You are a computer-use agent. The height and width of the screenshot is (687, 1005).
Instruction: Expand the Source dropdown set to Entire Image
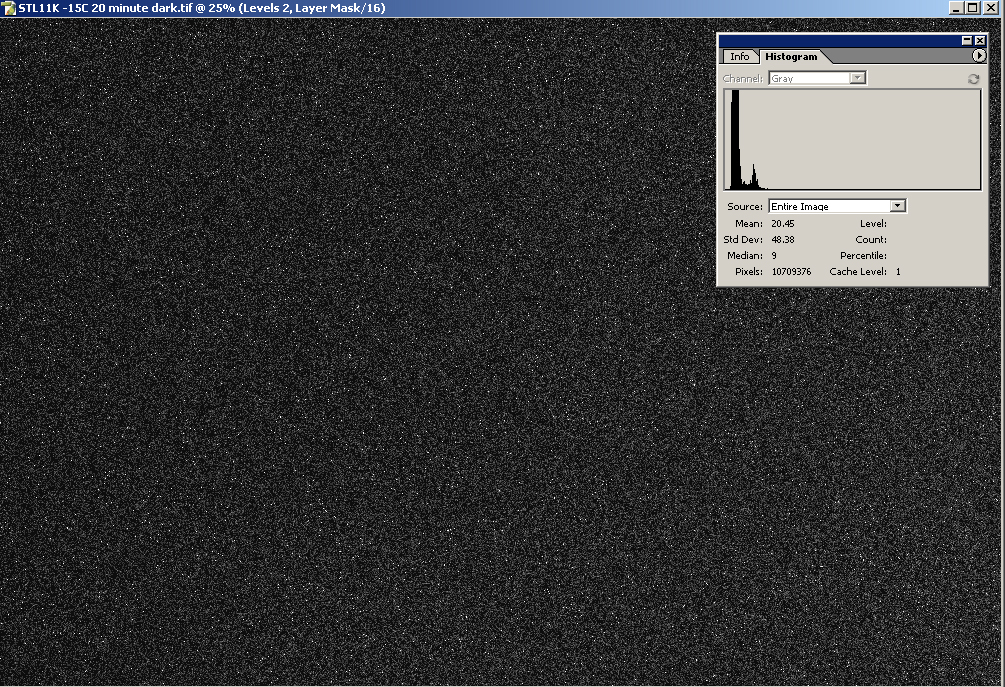pyautogui.click(x=837, y=206)
